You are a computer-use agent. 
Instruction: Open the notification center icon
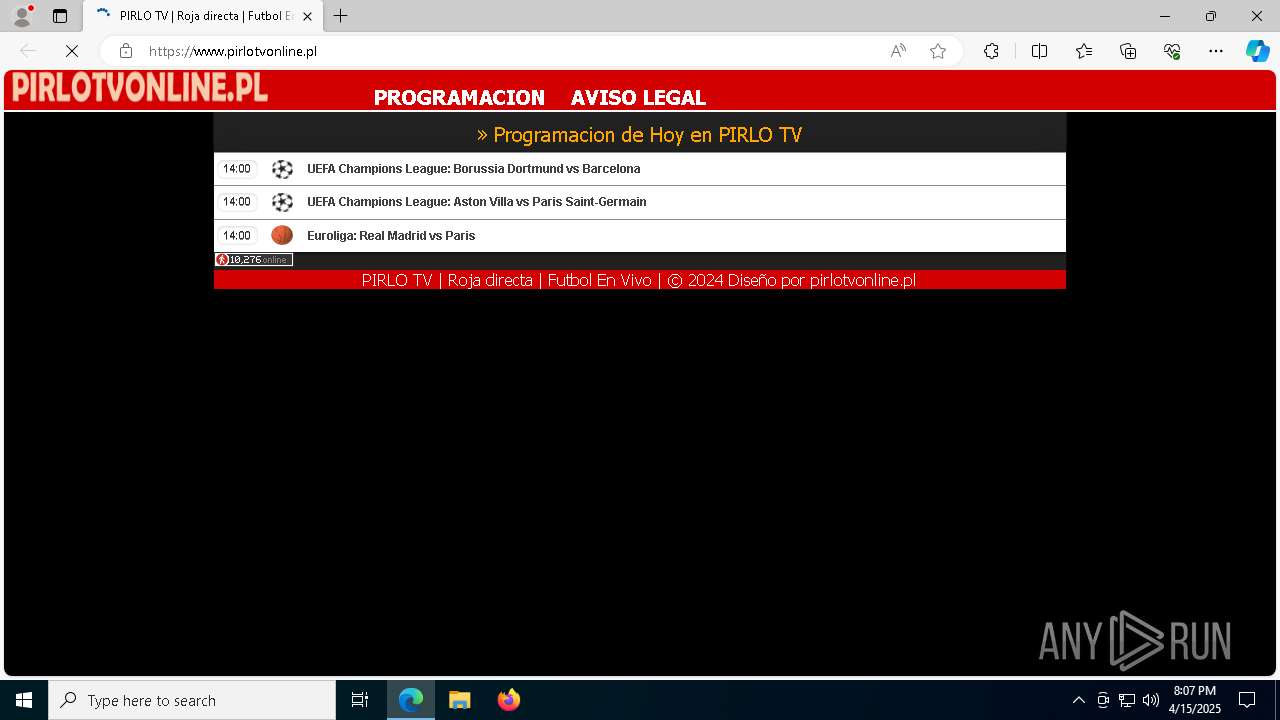1247,700
